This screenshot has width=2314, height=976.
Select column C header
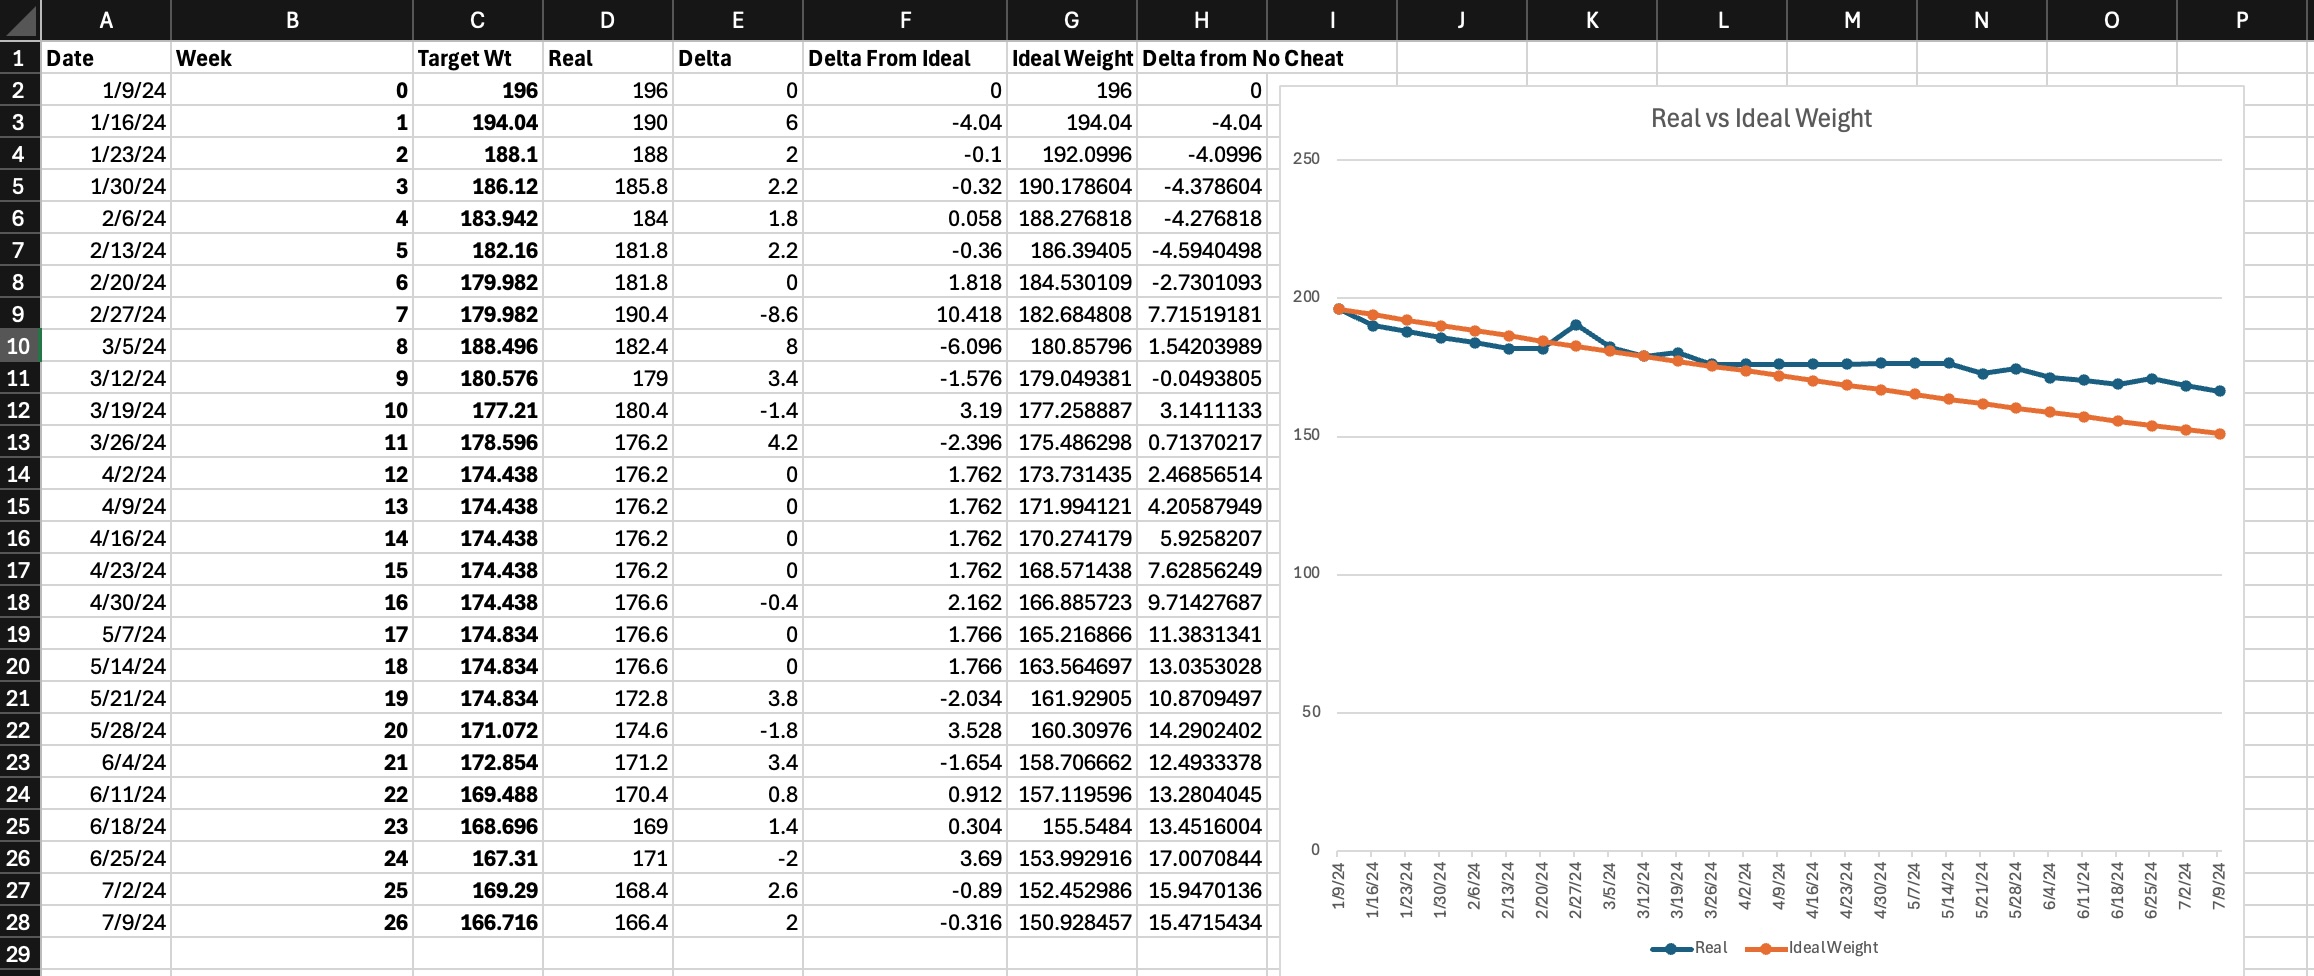(477, 20)
